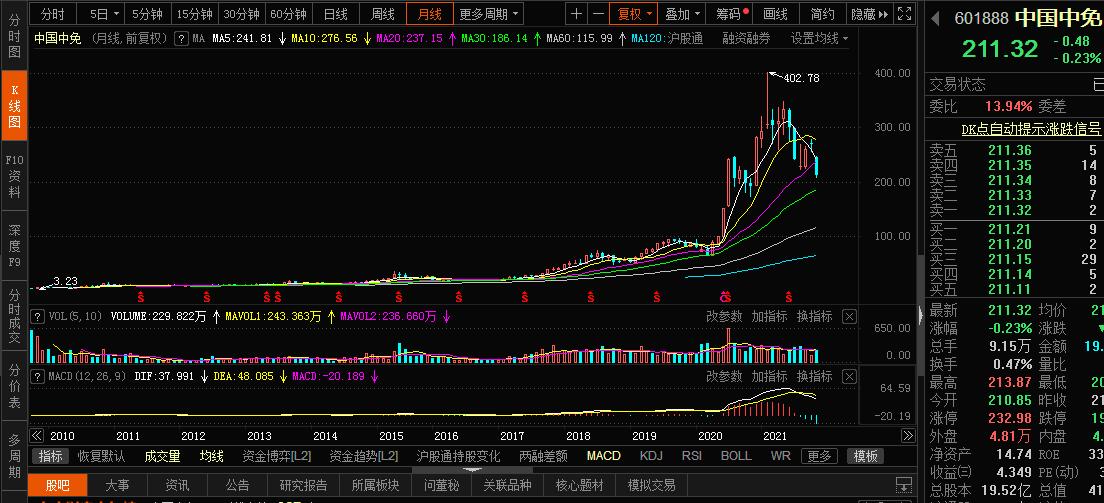
Task: Click 加指标 in the VOL panel
Action: (x=769, y=317)
